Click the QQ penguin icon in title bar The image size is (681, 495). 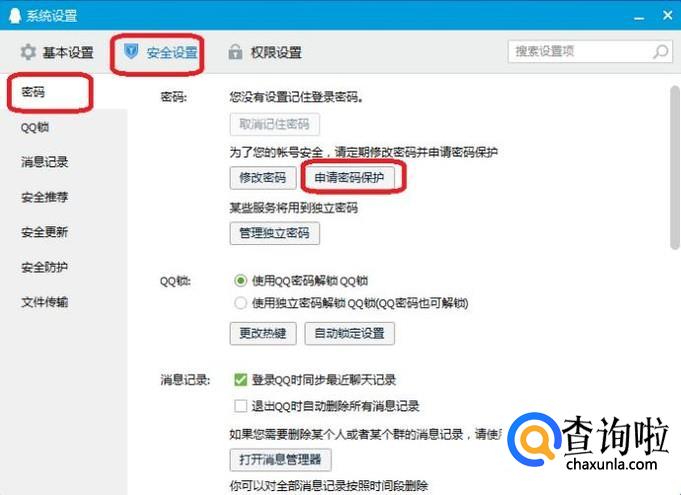15,16
